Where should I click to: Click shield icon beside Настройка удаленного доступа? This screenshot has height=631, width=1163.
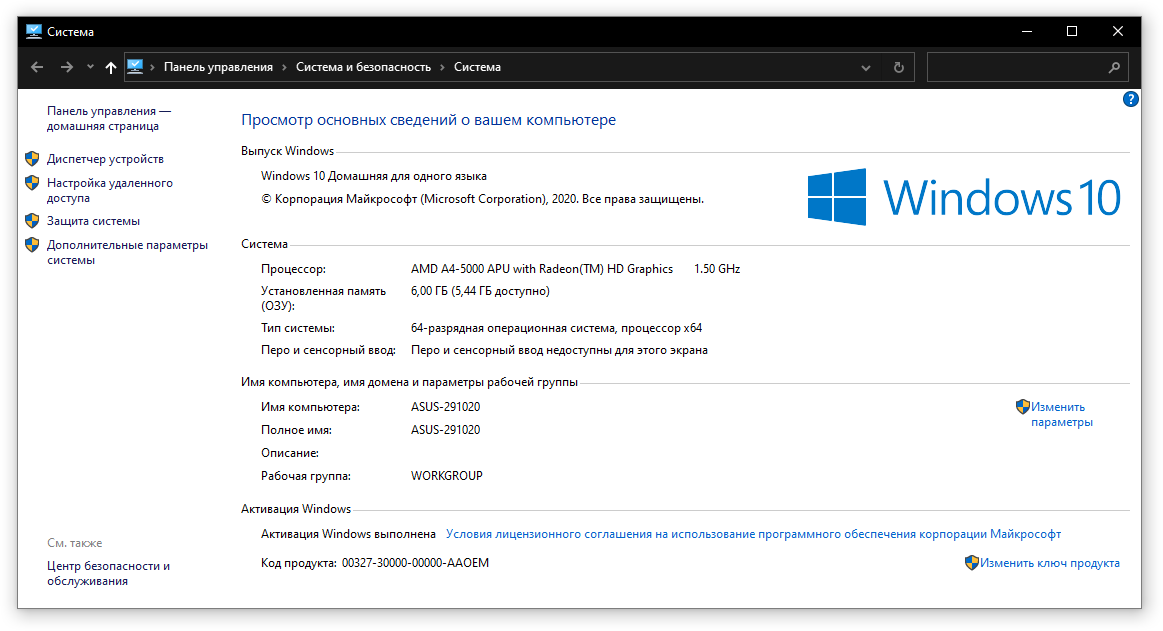pyautogui.click(x=32, y=182)
